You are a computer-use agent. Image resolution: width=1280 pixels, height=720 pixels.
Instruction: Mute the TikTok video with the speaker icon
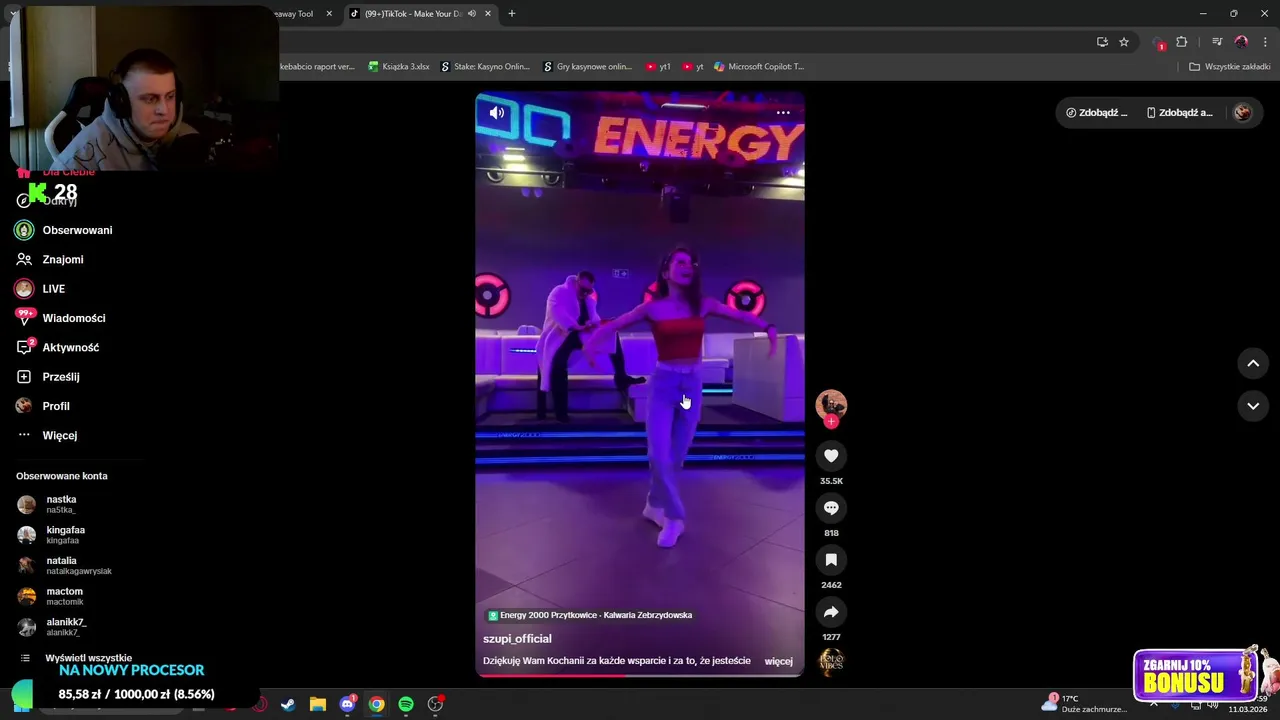coord(496,113)
